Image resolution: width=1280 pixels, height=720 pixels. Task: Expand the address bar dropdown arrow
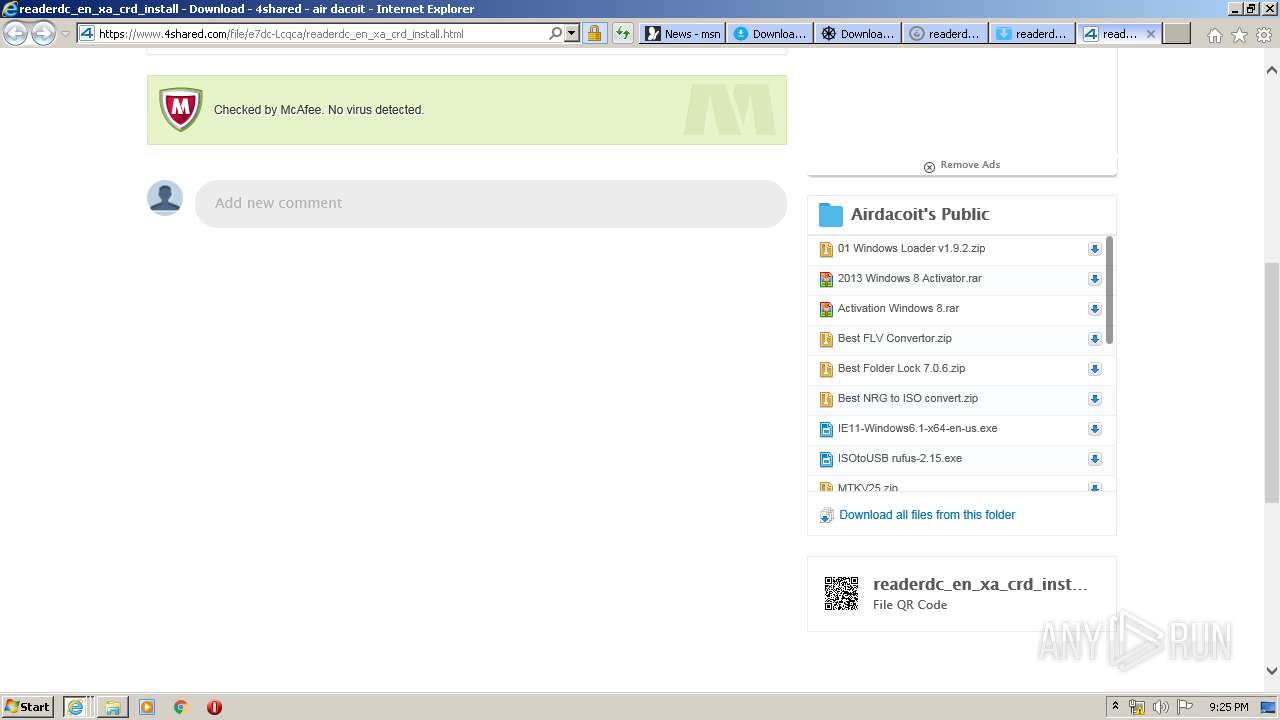(572, 33)
